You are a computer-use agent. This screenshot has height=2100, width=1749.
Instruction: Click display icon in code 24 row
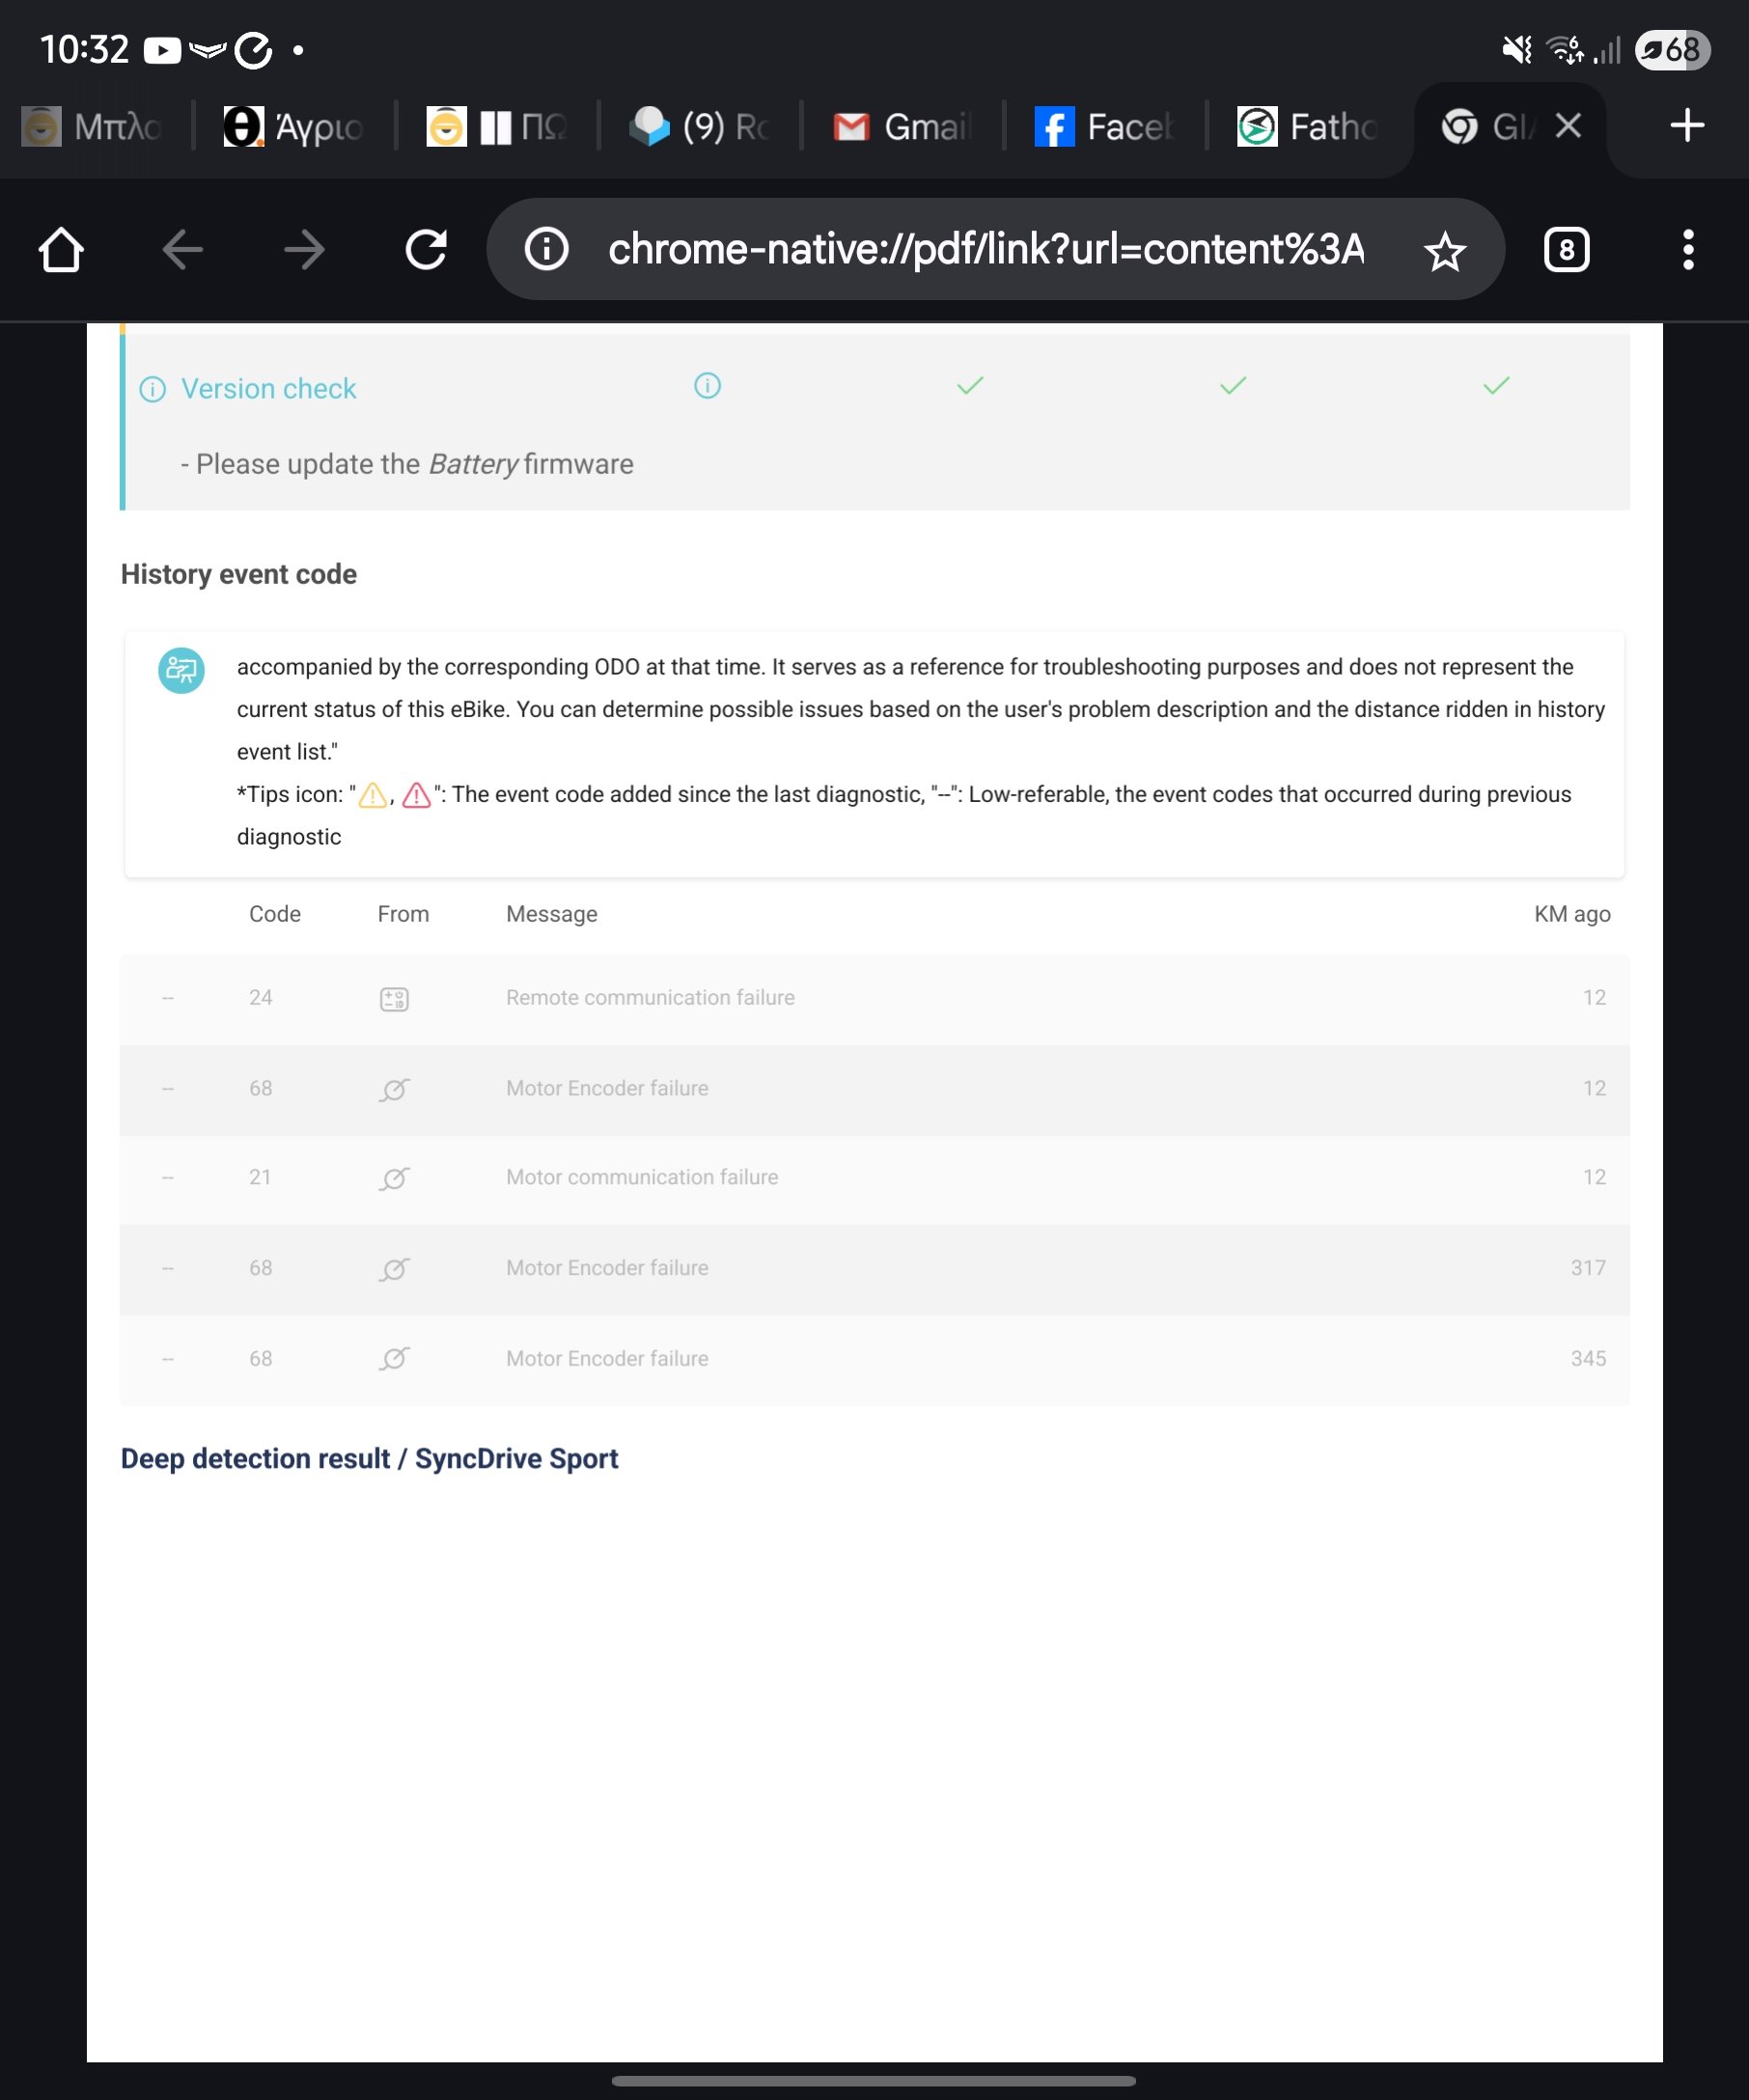[394, 998]
